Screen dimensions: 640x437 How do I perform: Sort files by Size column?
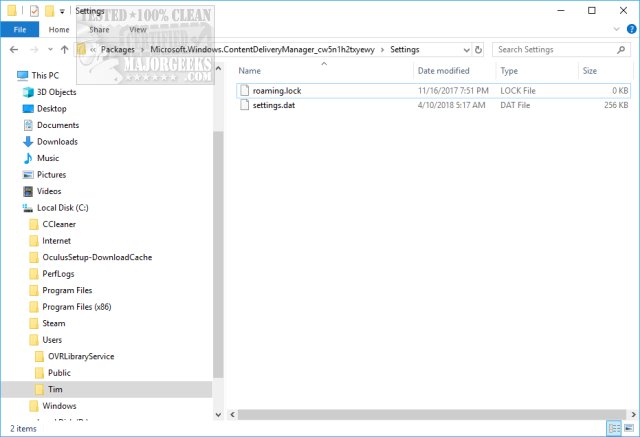[589, 71]
